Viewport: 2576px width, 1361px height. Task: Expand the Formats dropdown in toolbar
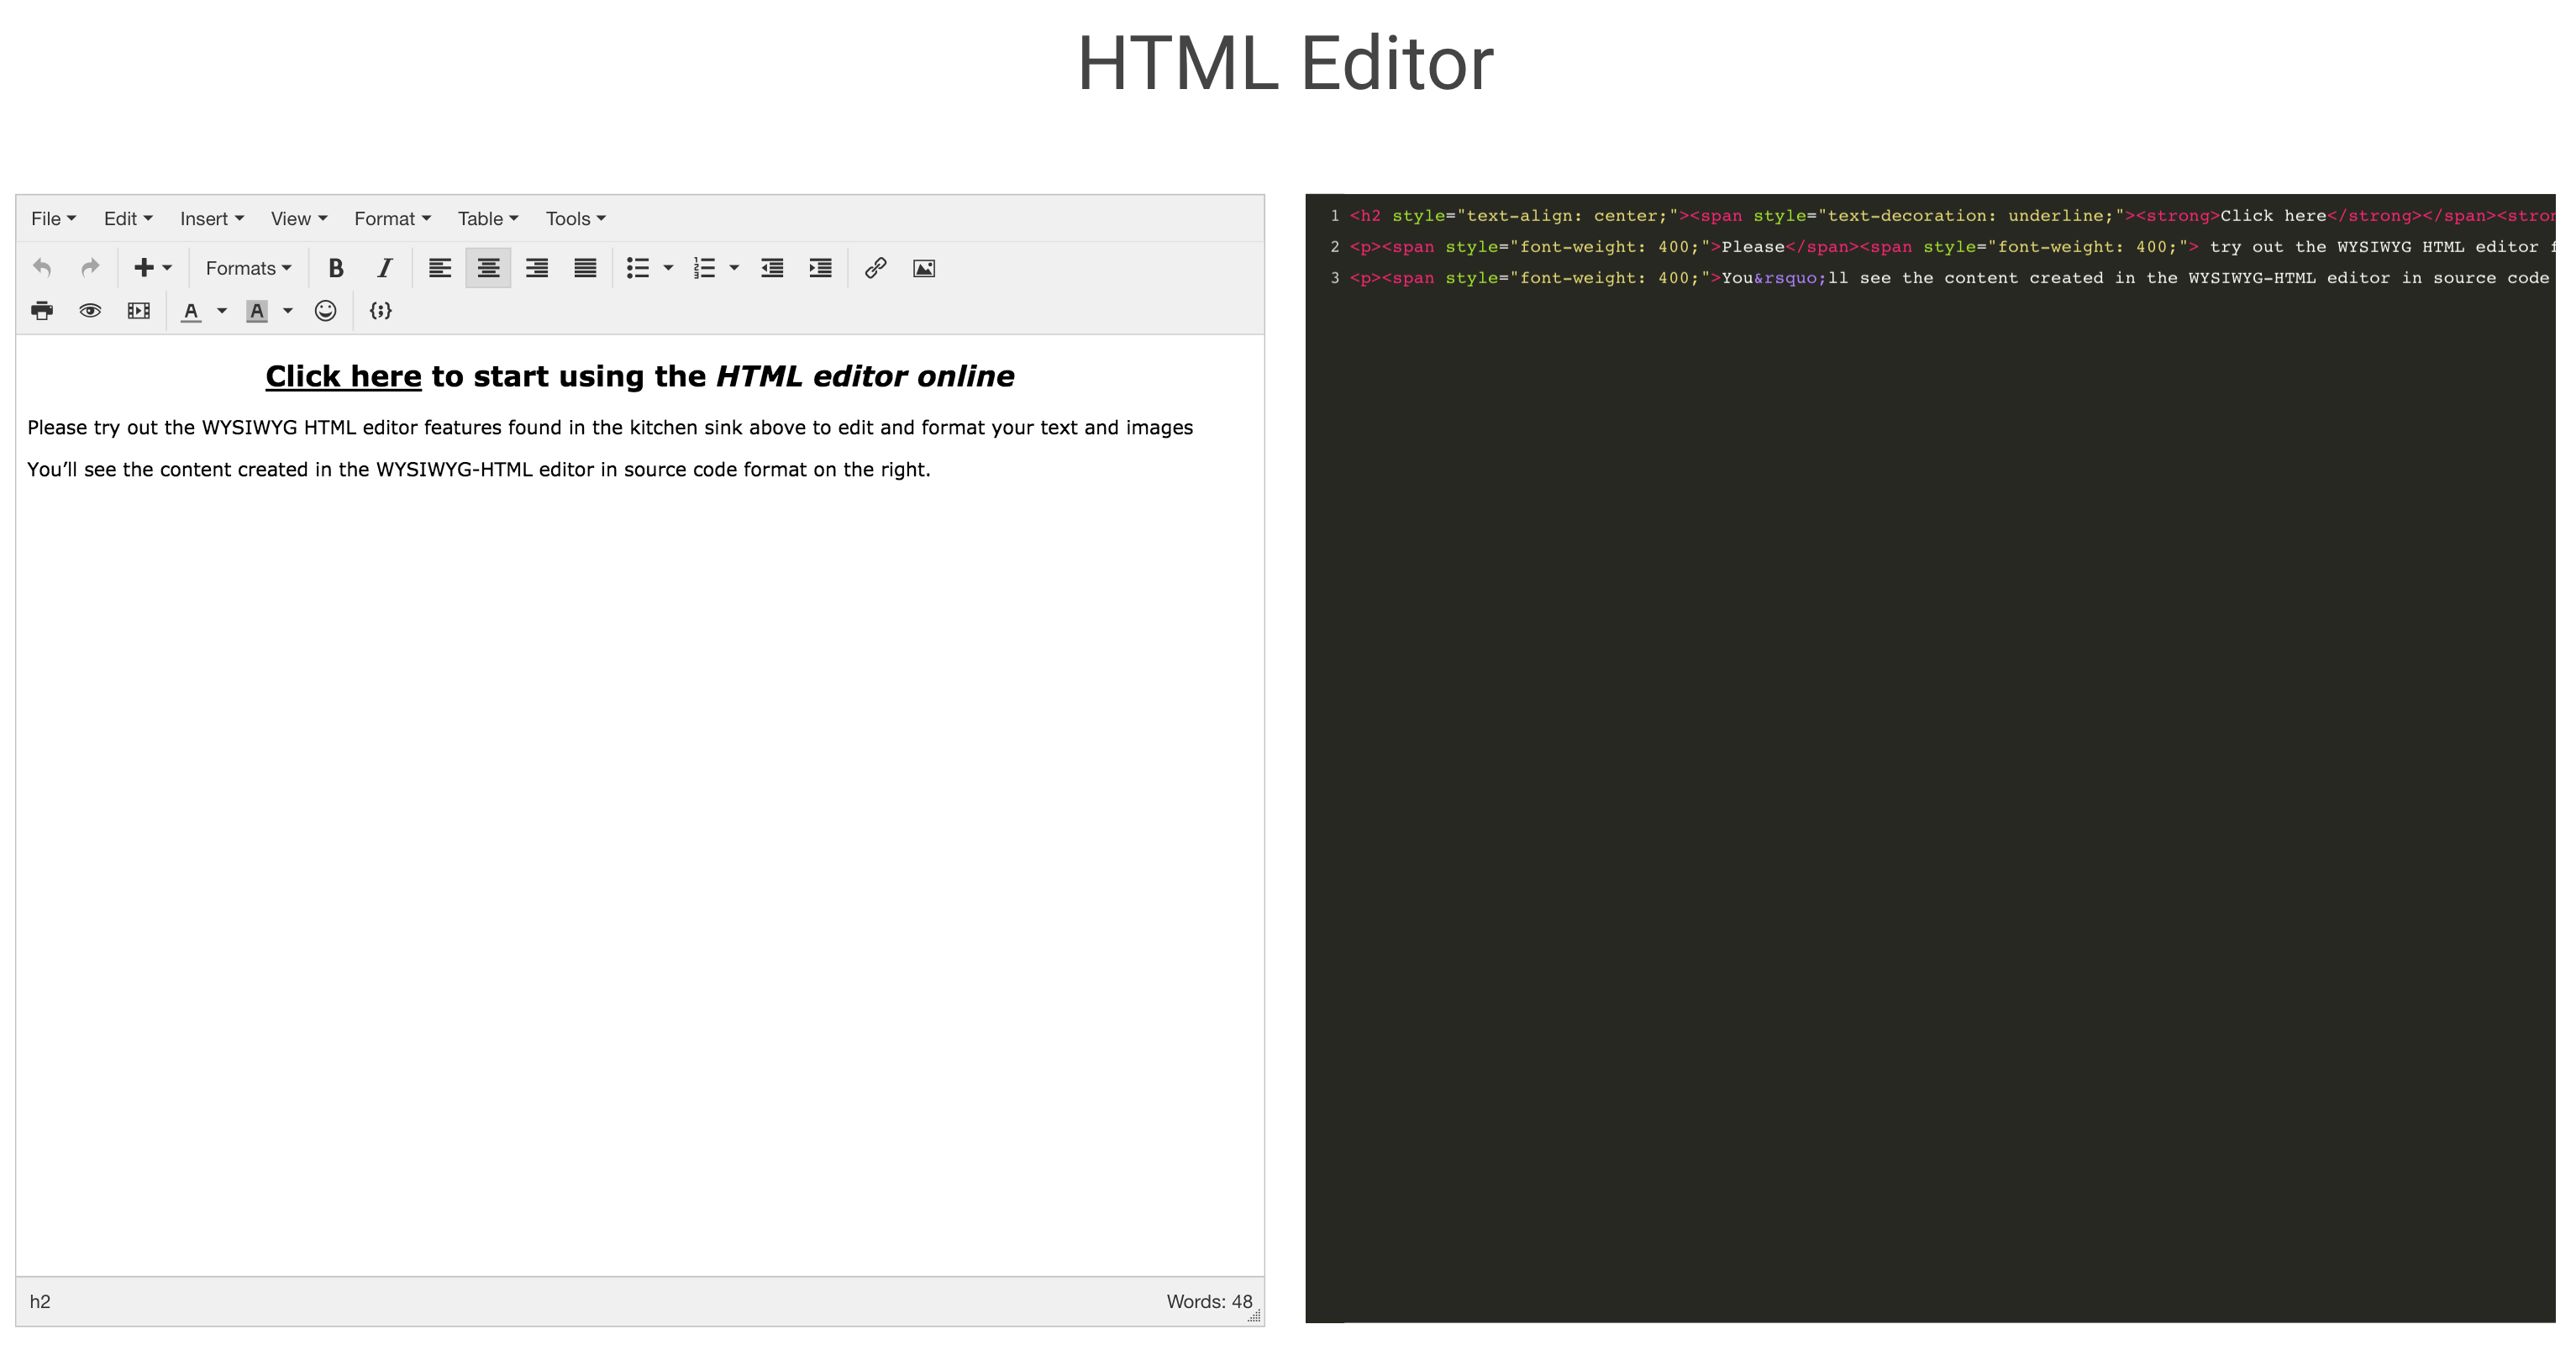(245, 267)
